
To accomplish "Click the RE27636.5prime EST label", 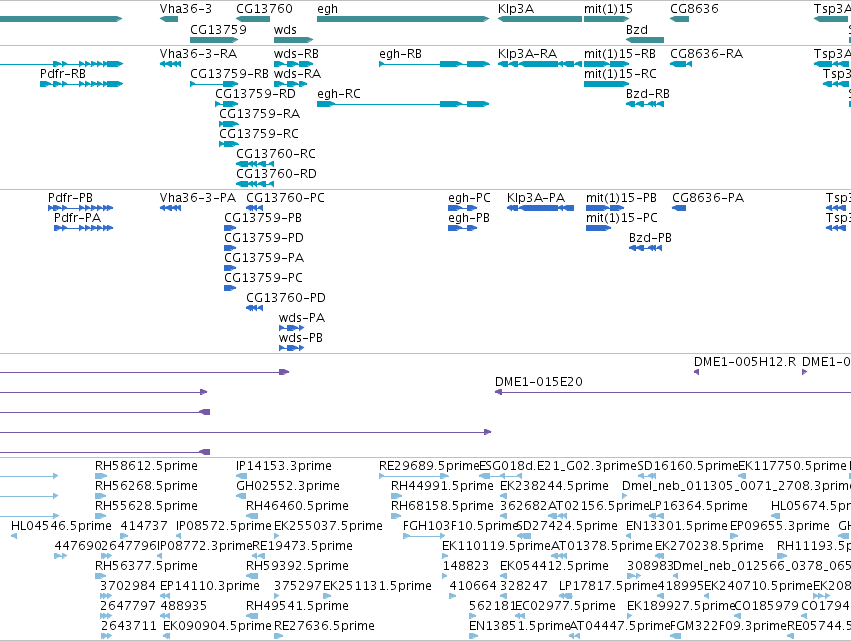I will point(324,626).
